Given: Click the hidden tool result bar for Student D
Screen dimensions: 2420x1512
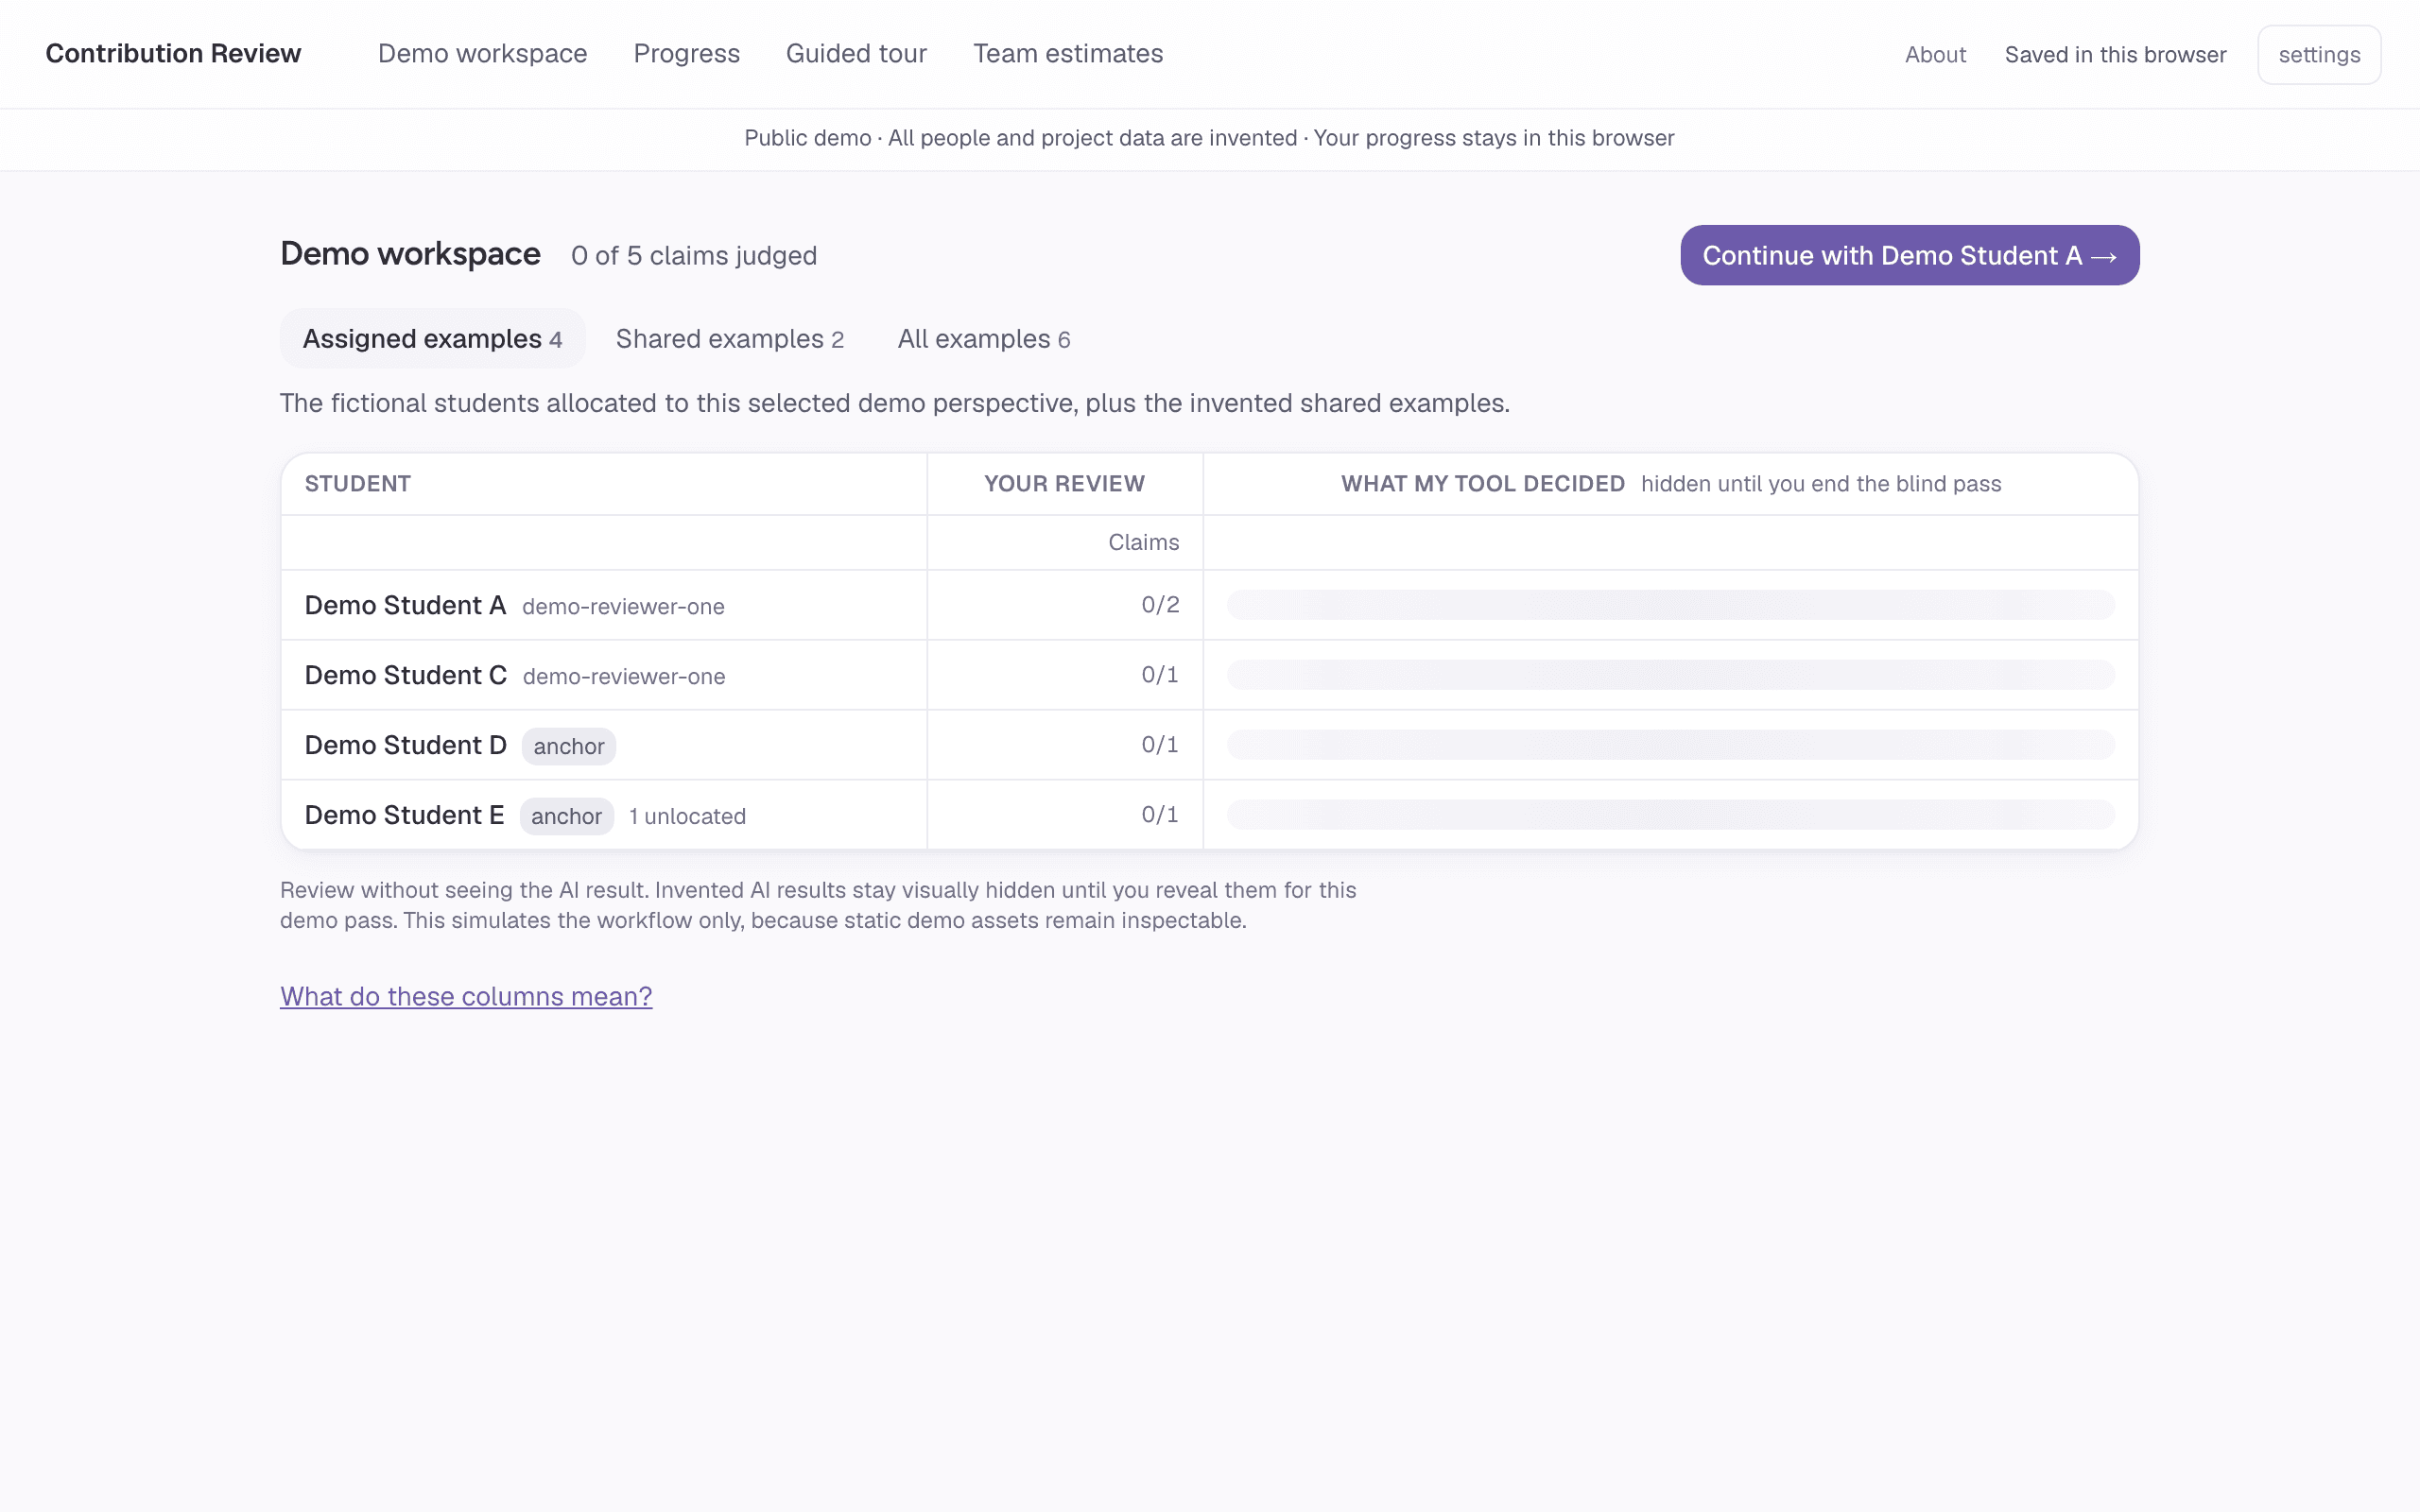Looking at the screenshot, I should [x=1671, y=745].
